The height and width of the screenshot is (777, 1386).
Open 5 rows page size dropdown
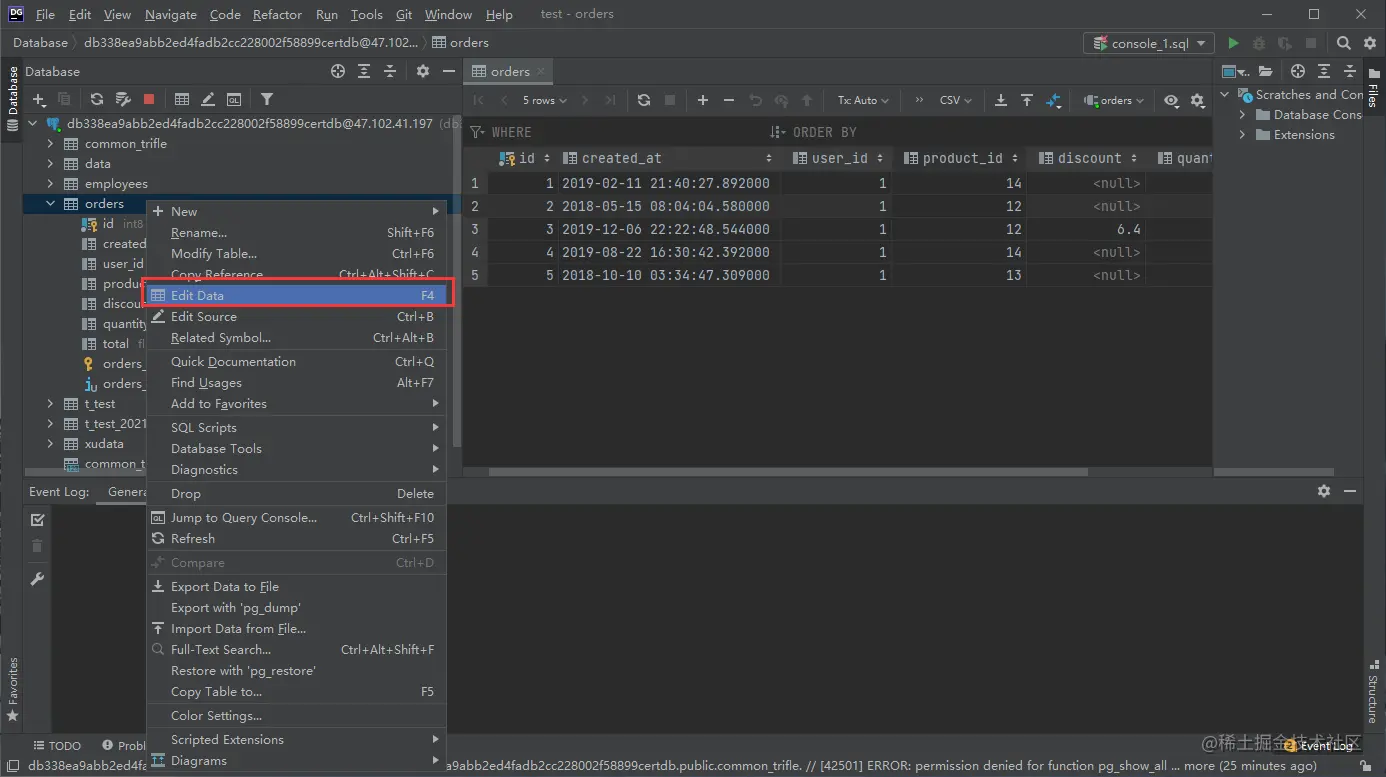click(545, 100)
